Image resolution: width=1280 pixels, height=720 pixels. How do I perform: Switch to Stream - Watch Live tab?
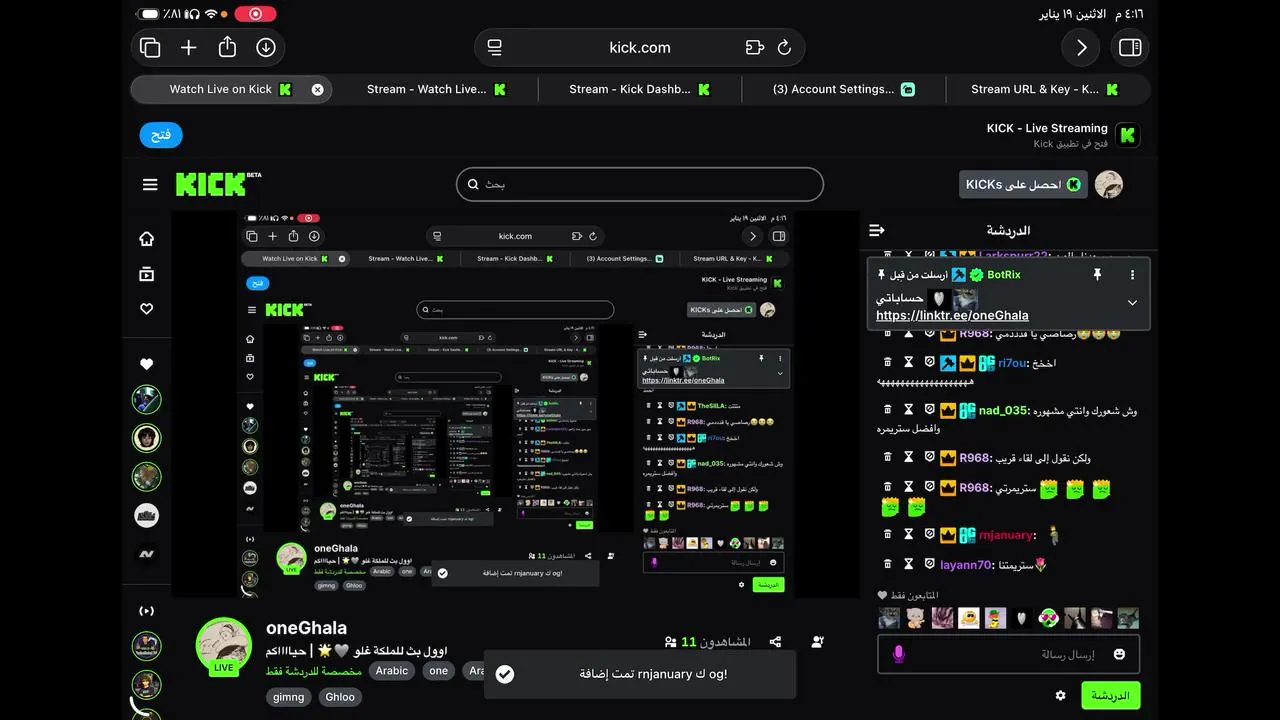point(436,89)
